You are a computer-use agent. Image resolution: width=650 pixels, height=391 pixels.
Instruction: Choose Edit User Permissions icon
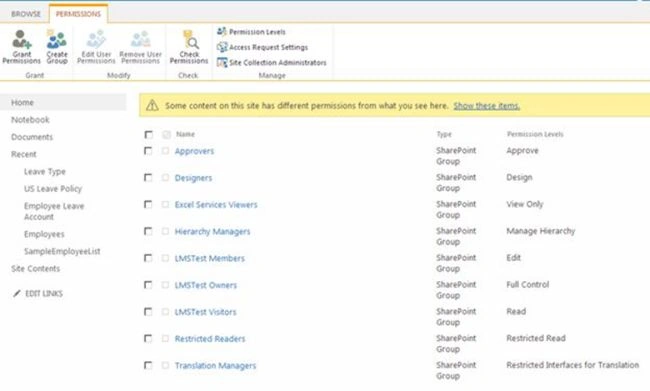[96, 46]
